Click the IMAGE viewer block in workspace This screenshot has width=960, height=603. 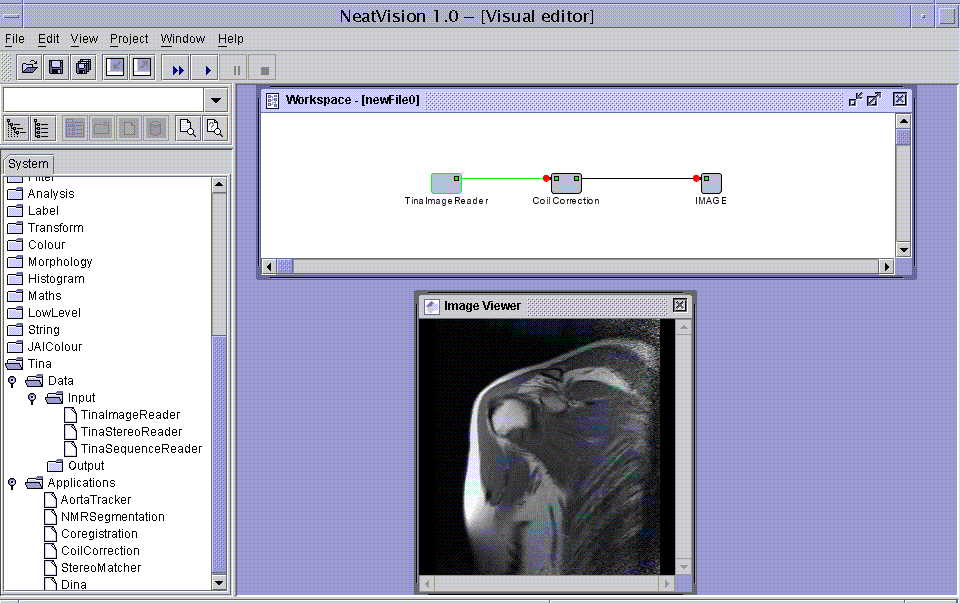pos(711,183)
